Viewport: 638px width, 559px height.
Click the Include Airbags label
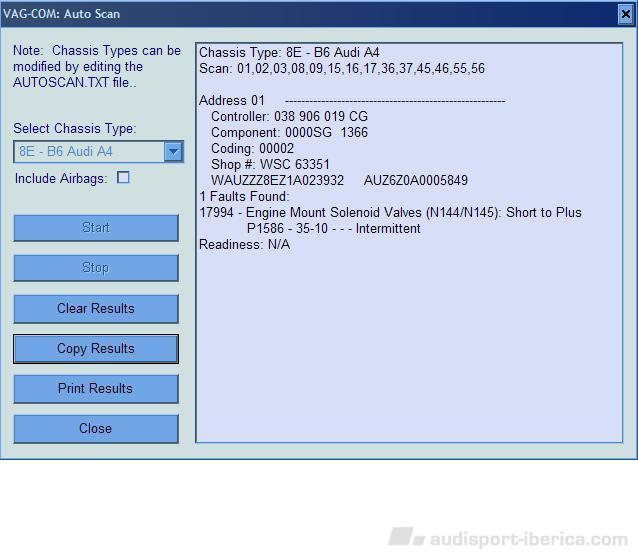pos(61,178)
